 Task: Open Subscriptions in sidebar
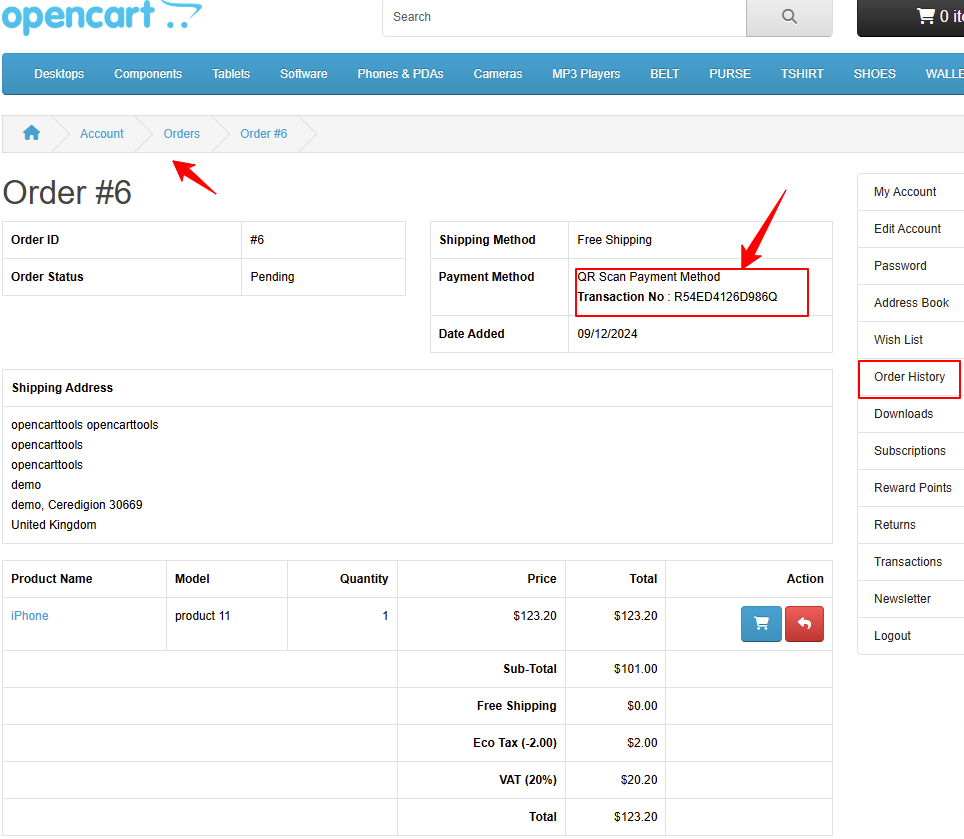(x=911, y=451)
